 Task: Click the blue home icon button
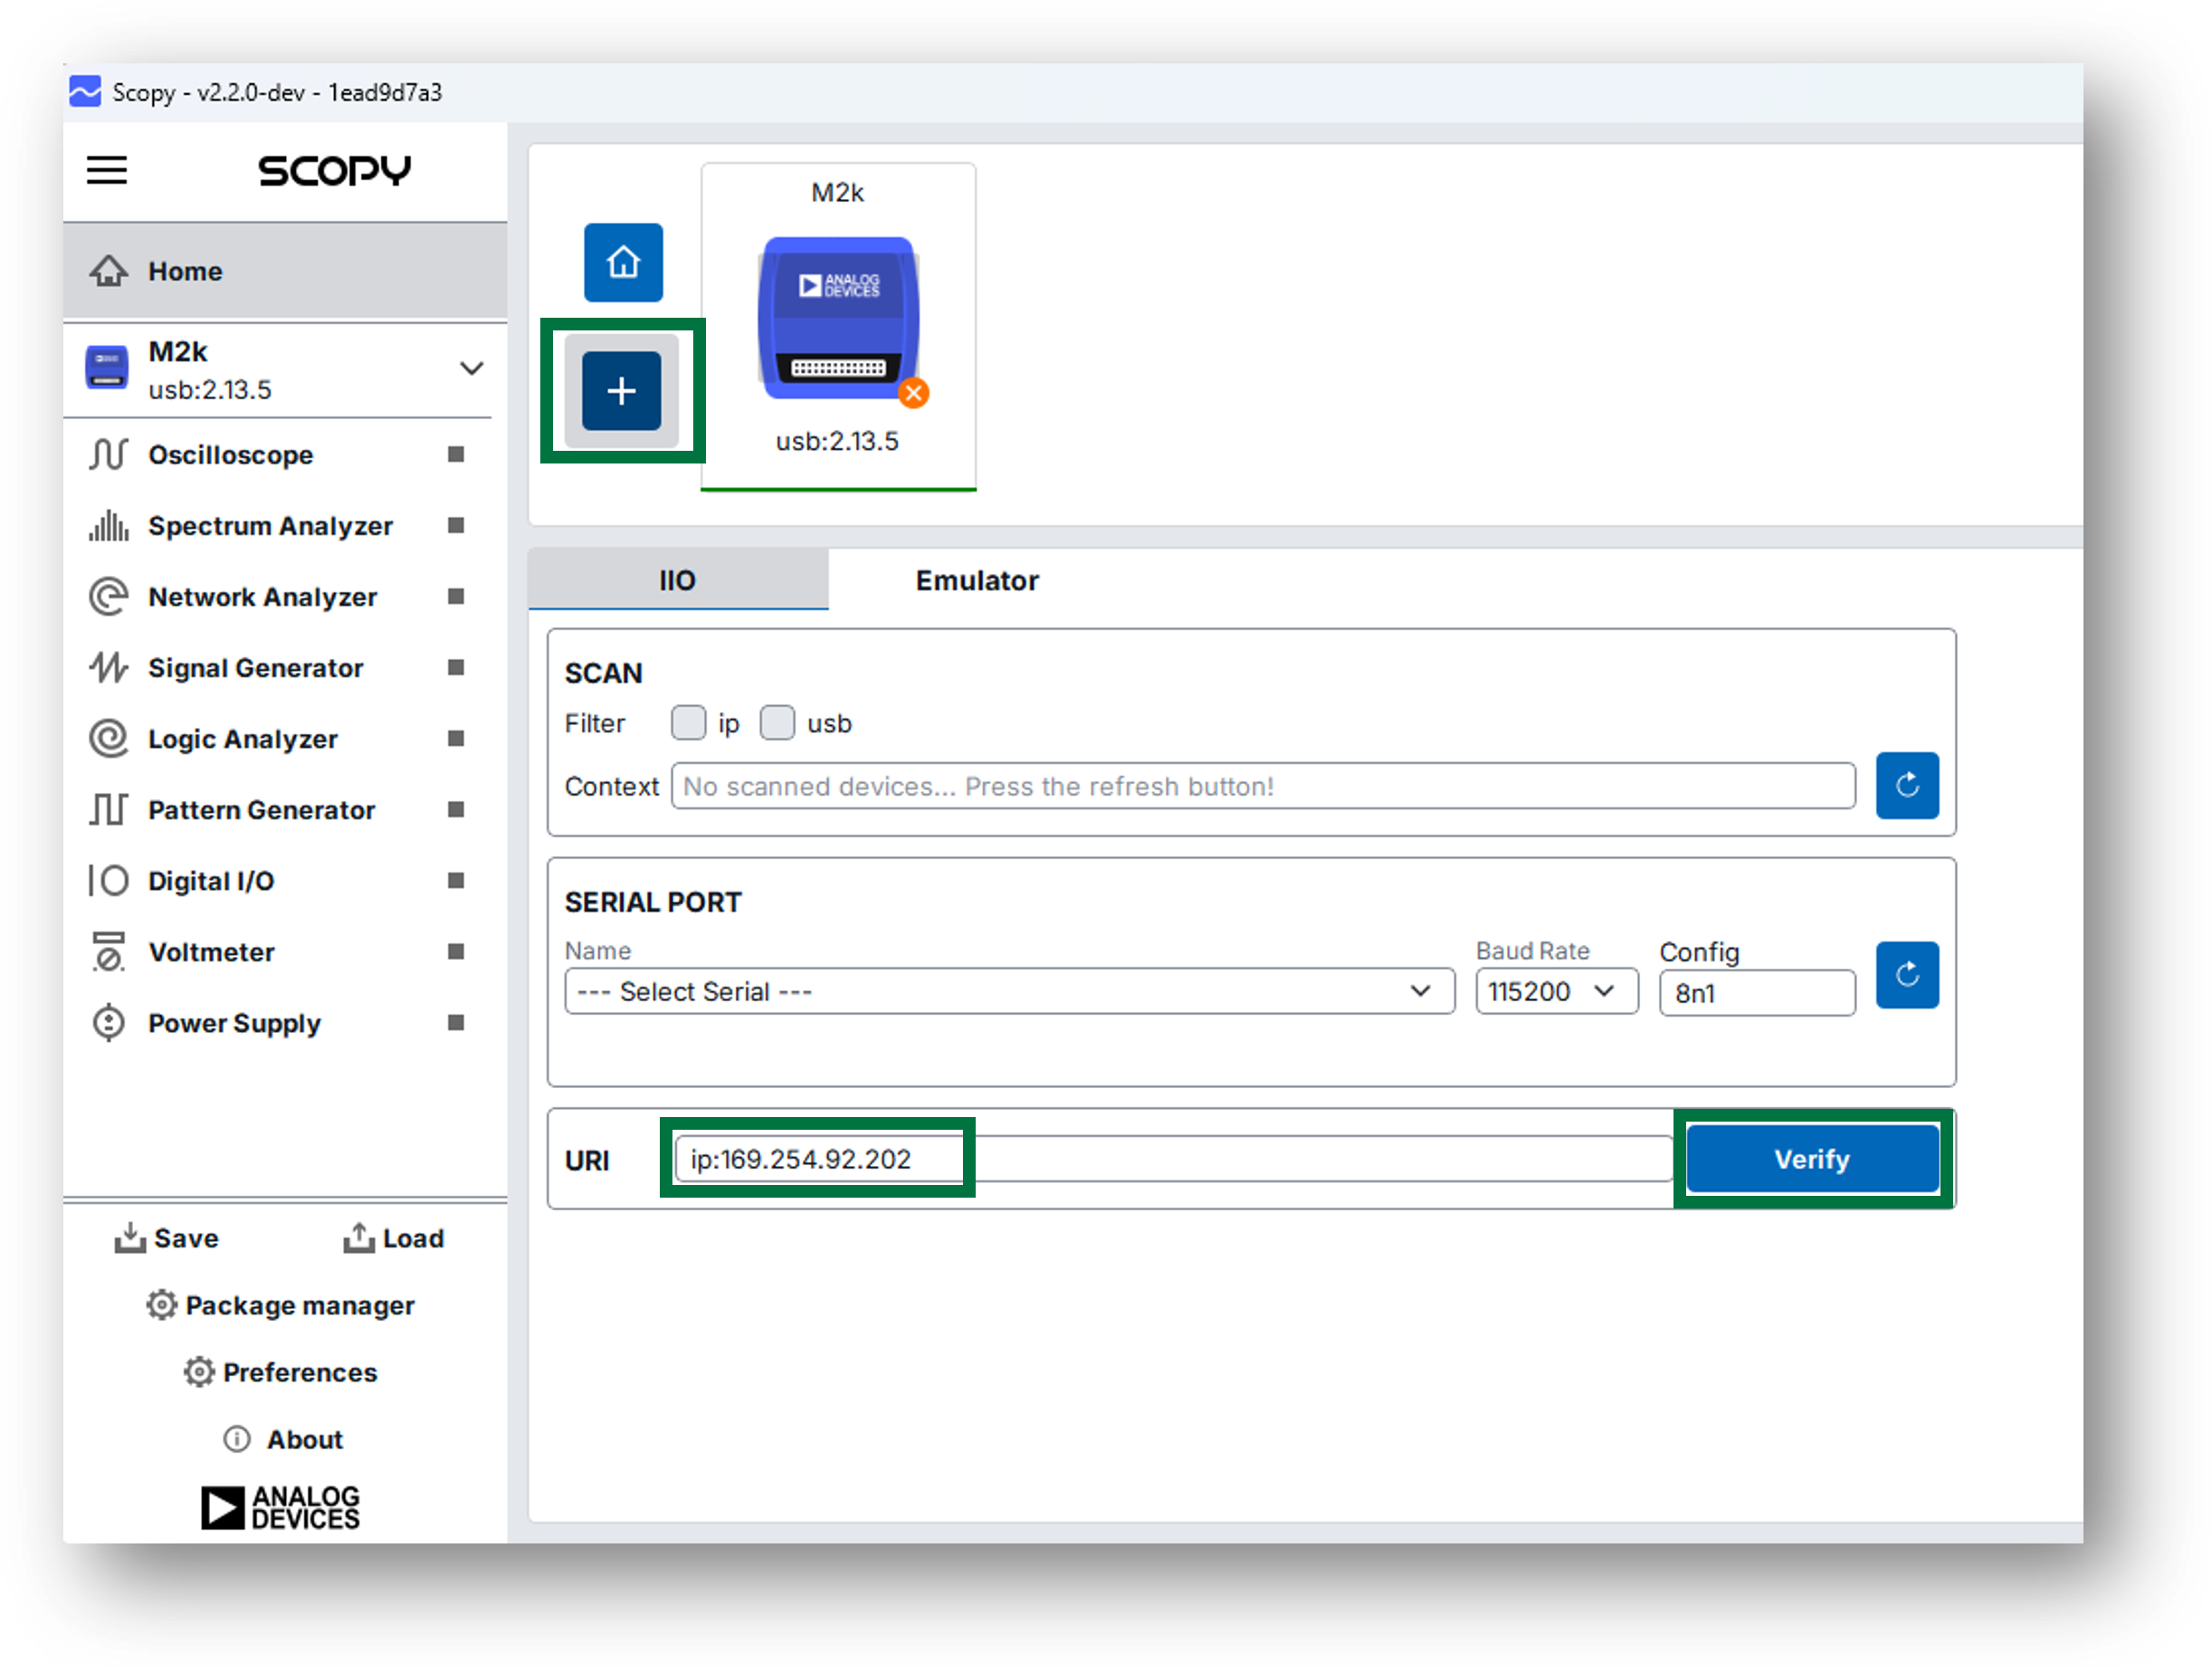pos(623,262)
